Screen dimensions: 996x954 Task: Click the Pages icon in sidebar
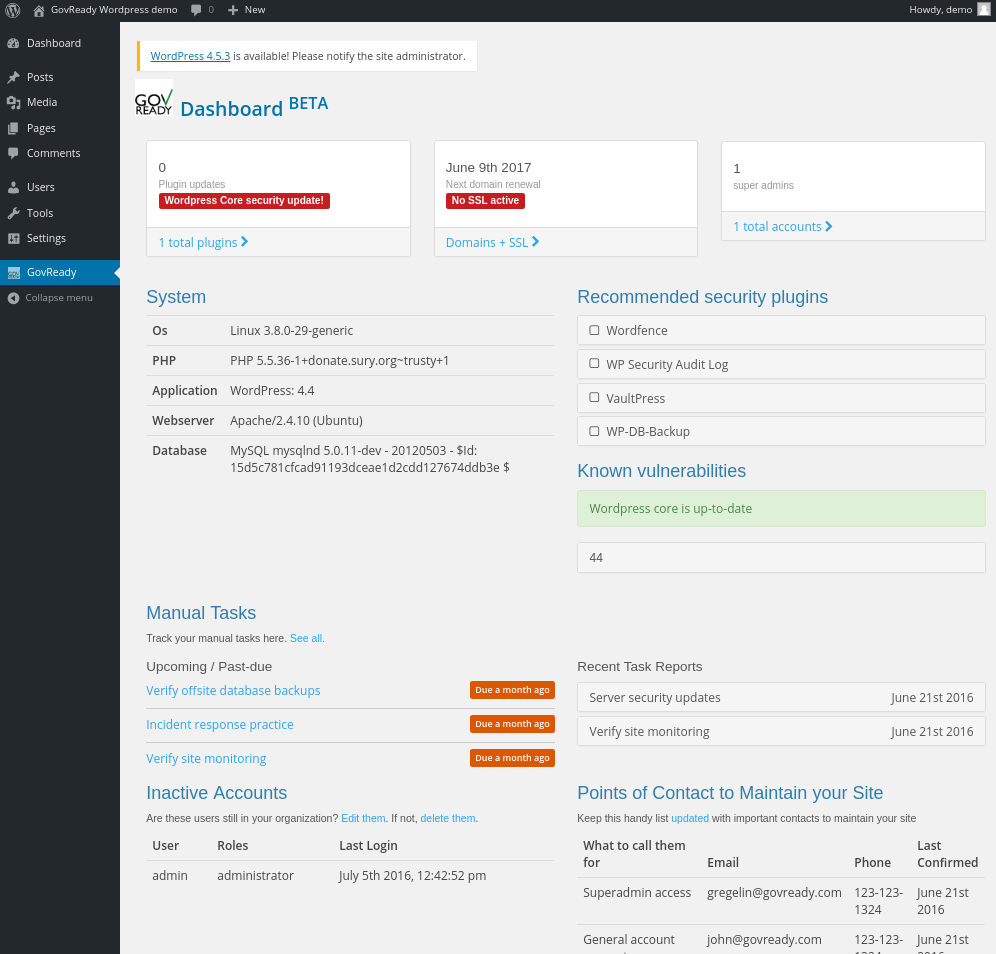[13, 128]
